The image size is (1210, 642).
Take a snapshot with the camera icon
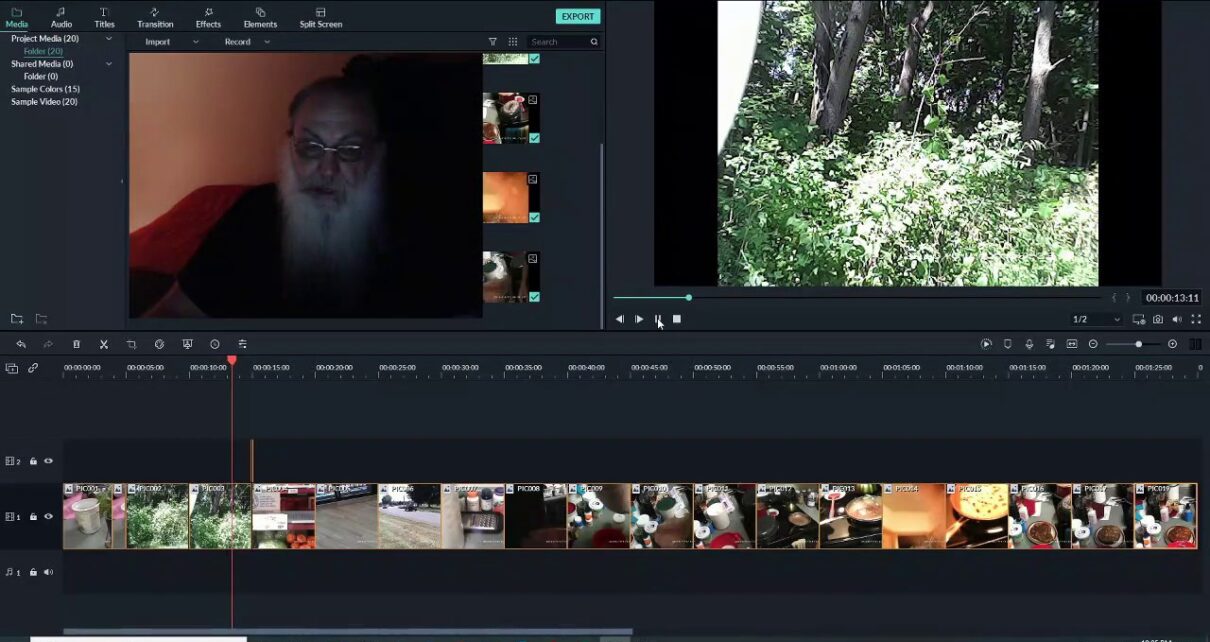click(1157, 319)
